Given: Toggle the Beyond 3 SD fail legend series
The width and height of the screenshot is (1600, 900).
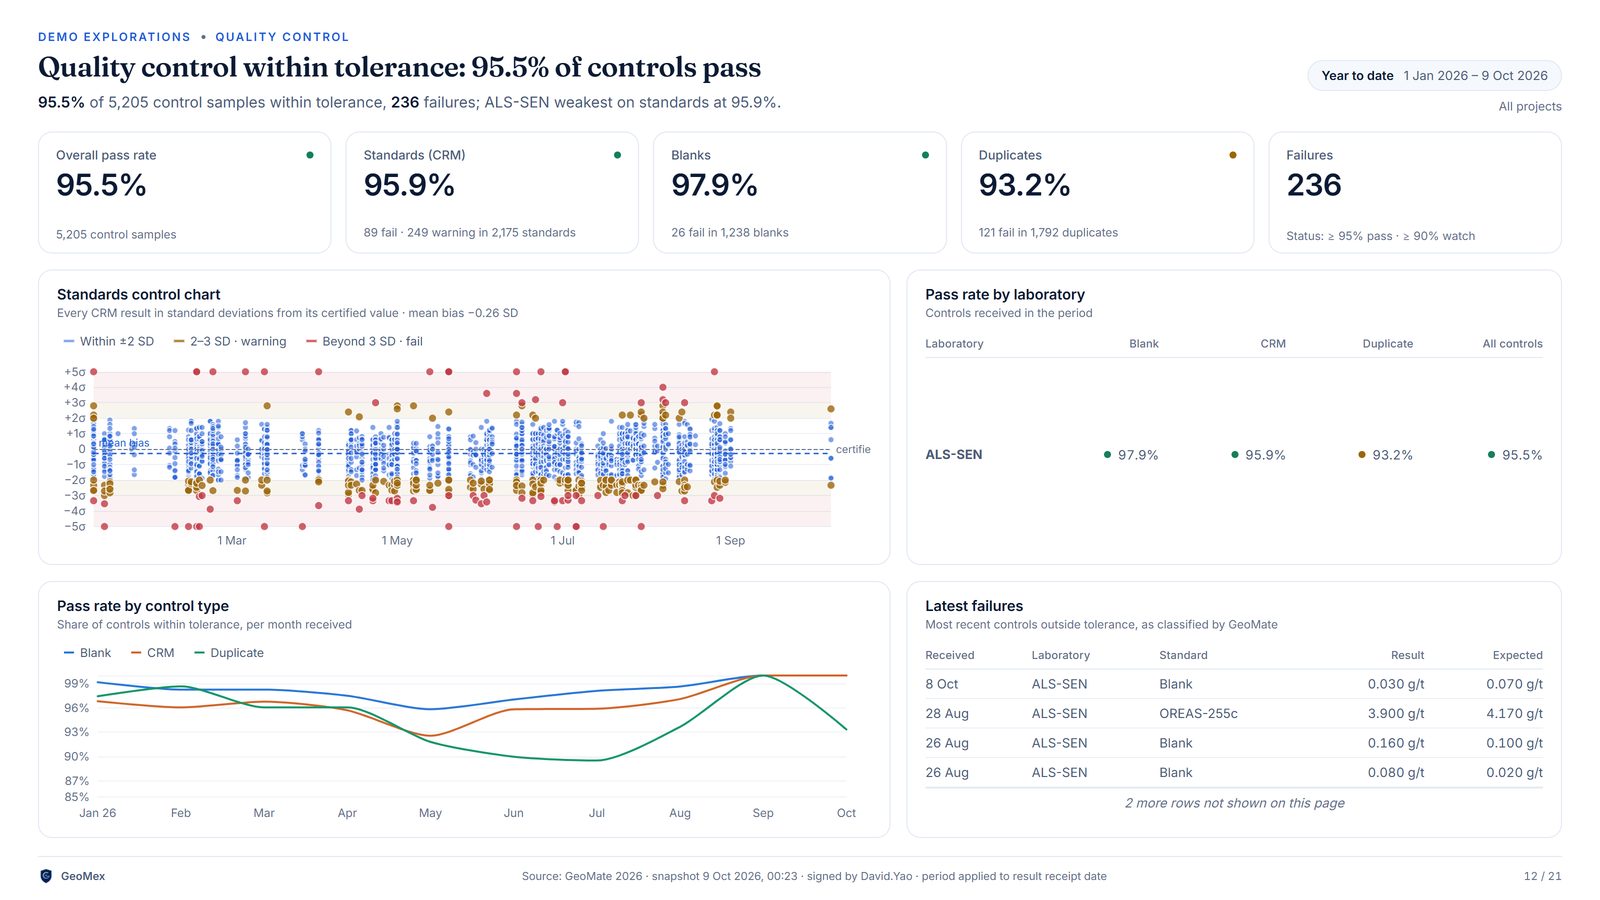Looking at the screenshot, I should 364,342.
